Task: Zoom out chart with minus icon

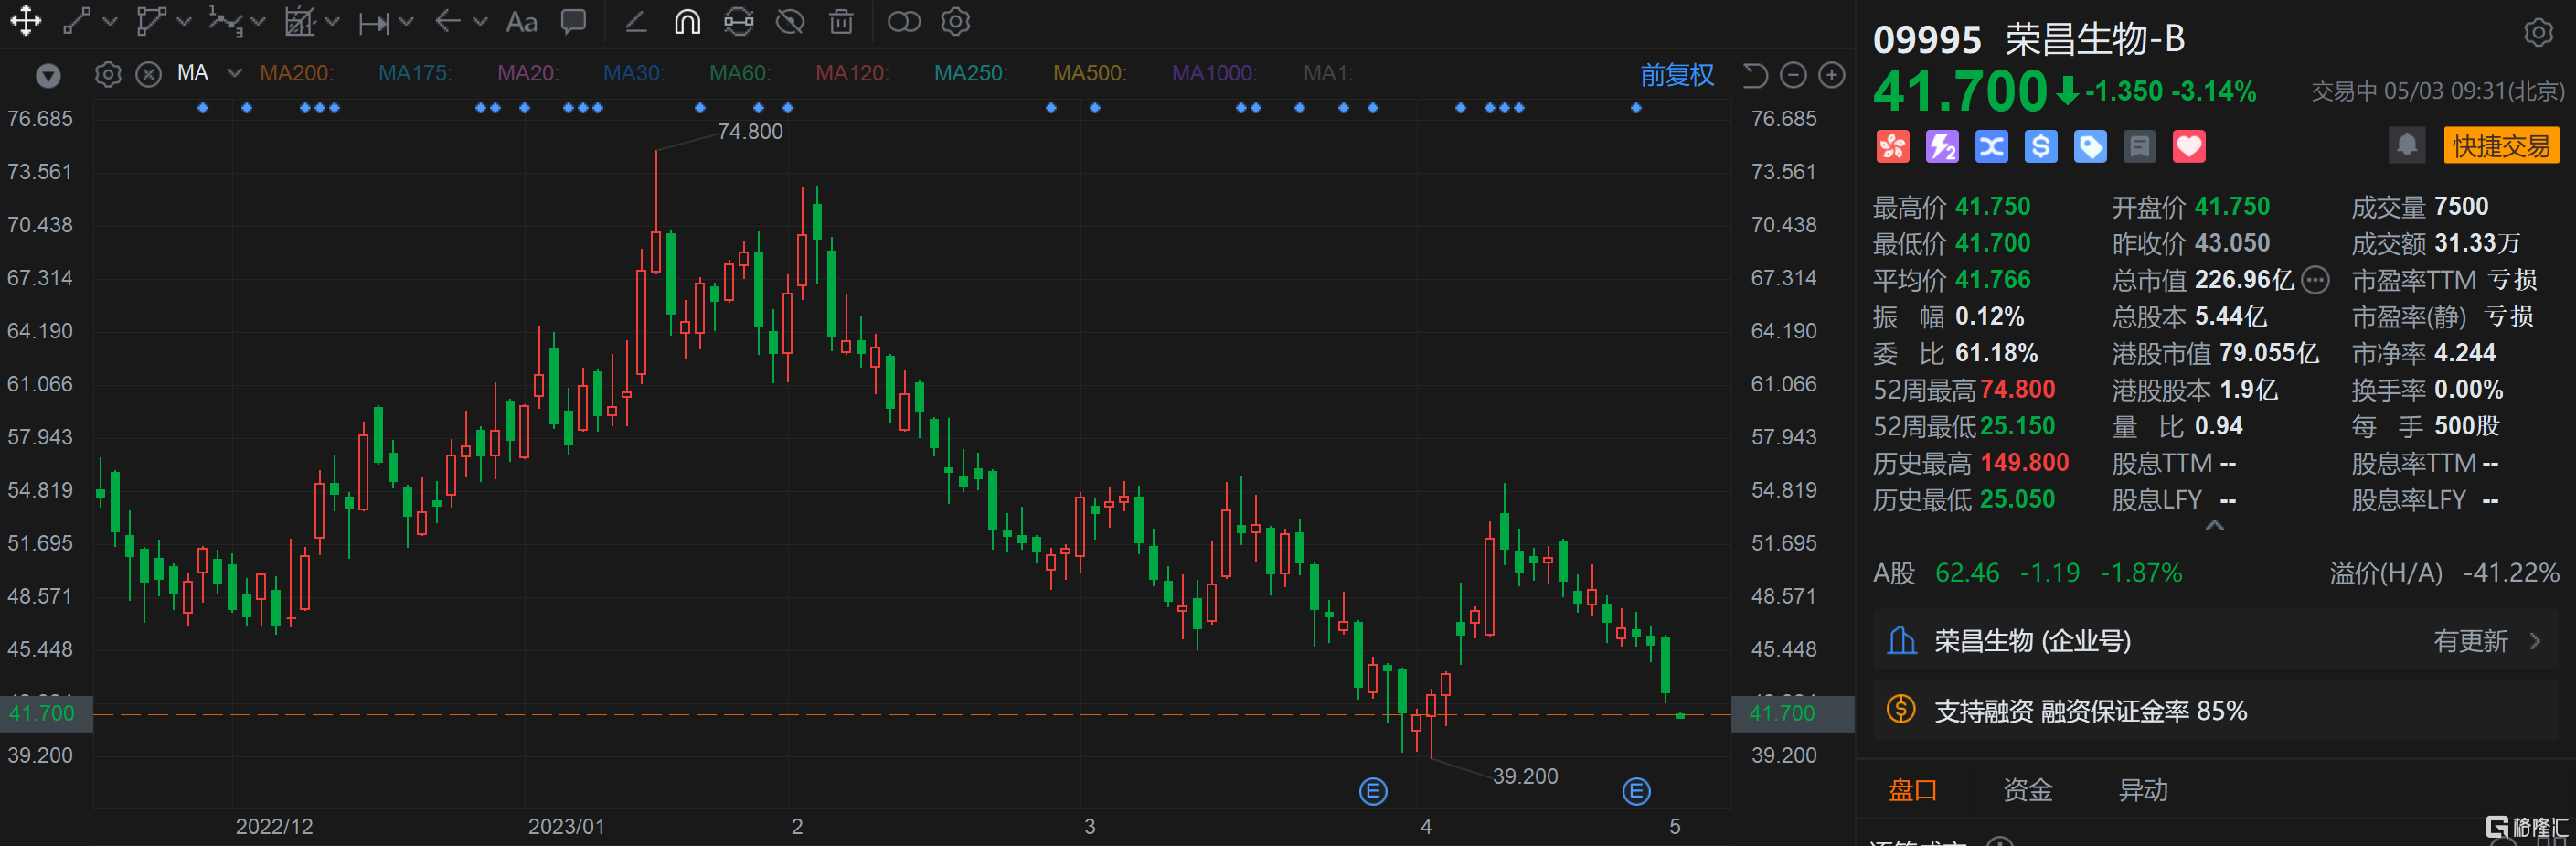Action: pos(1794,75)
